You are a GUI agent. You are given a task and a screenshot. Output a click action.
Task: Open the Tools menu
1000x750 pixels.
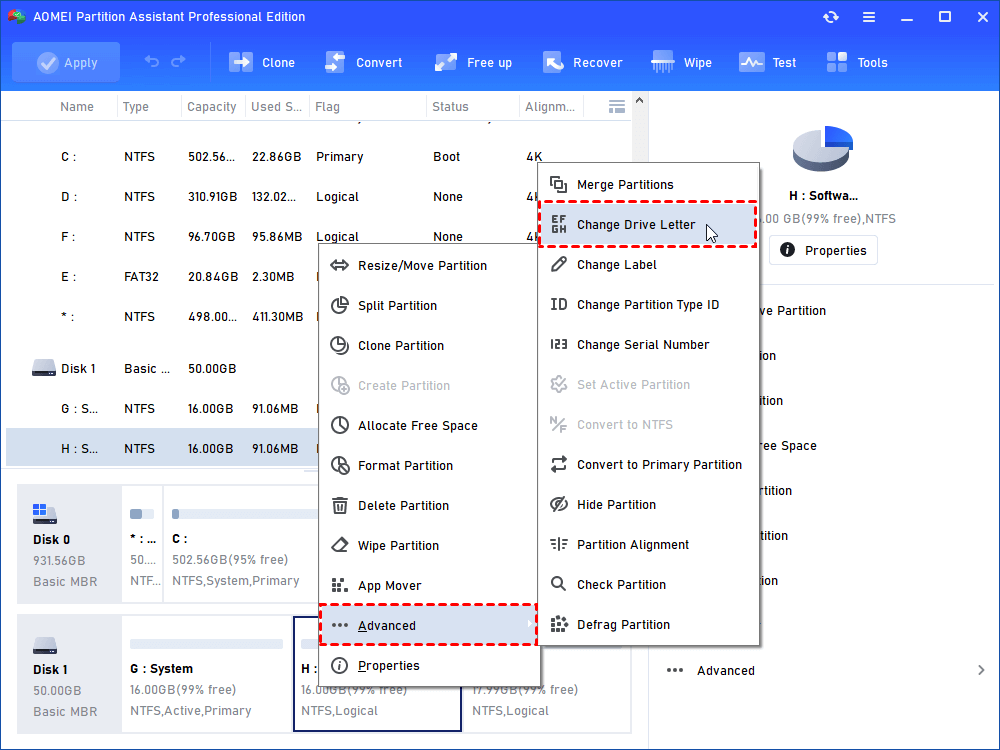click(x=857, y=62)
